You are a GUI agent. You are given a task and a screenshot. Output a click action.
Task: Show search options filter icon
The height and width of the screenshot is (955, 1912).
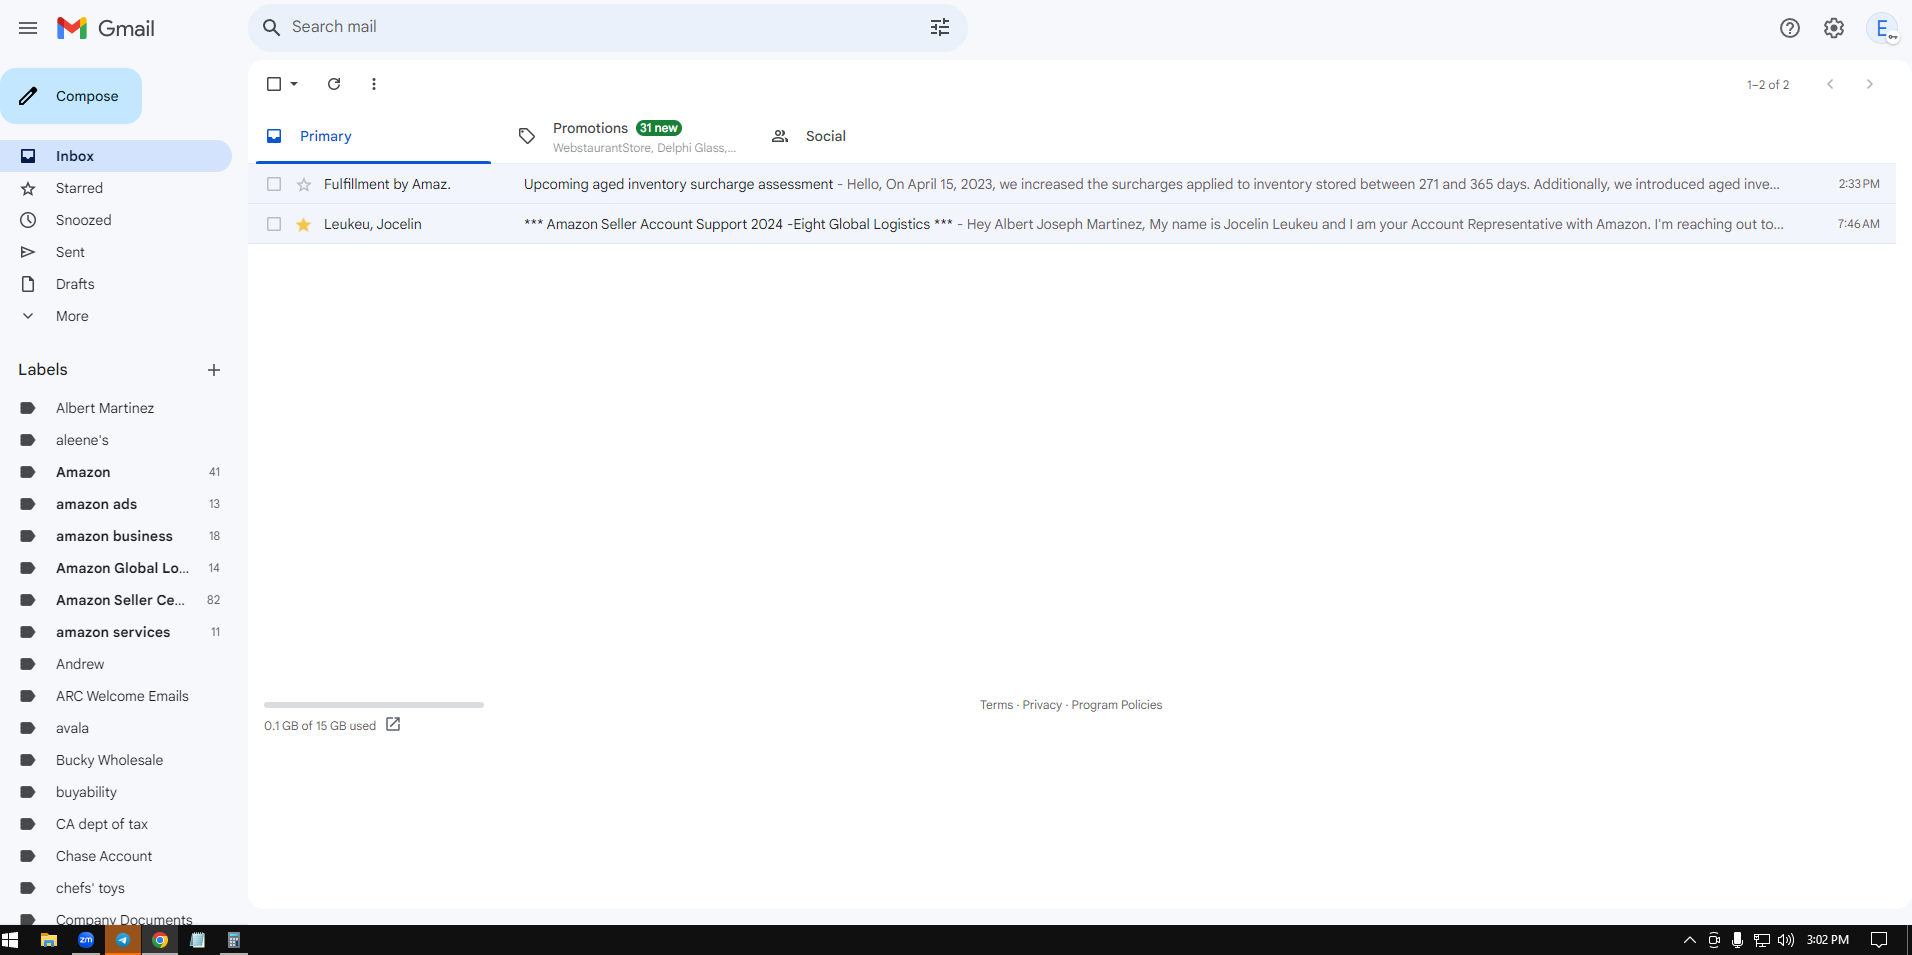940,27
